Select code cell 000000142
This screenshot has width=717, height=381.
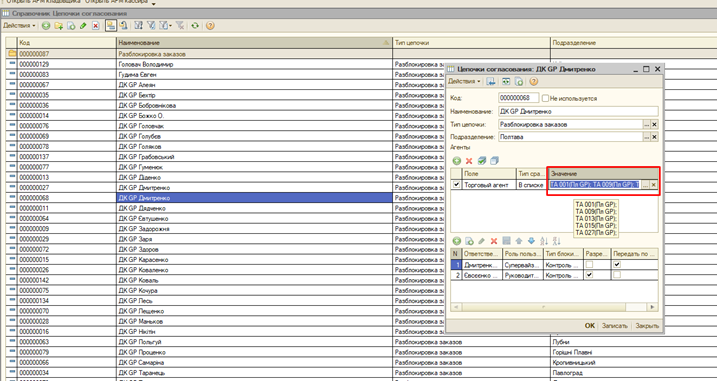point(67,280)
